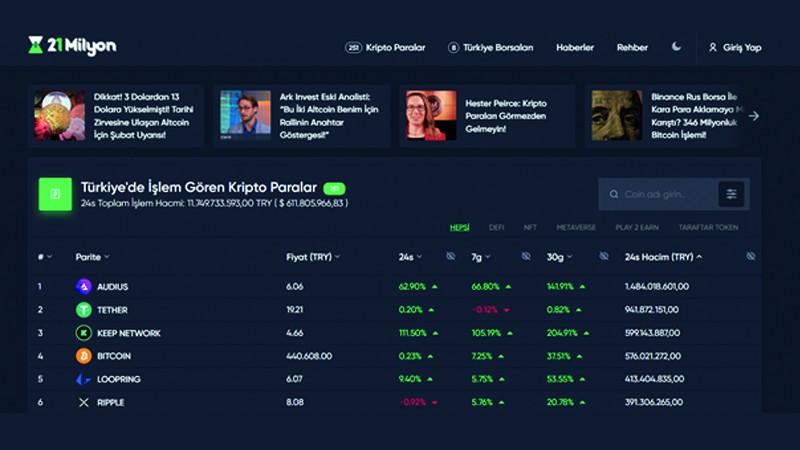Click the 21Milyon logo

pyautogui.click(x=72, y=45)
